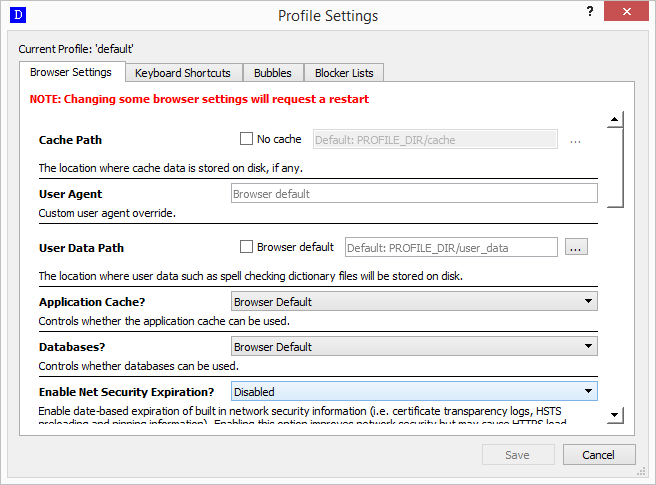The image size is (656, 485).
Task: Open the Enable Net Security Expiration dropdown
Action: click(414, 392)
